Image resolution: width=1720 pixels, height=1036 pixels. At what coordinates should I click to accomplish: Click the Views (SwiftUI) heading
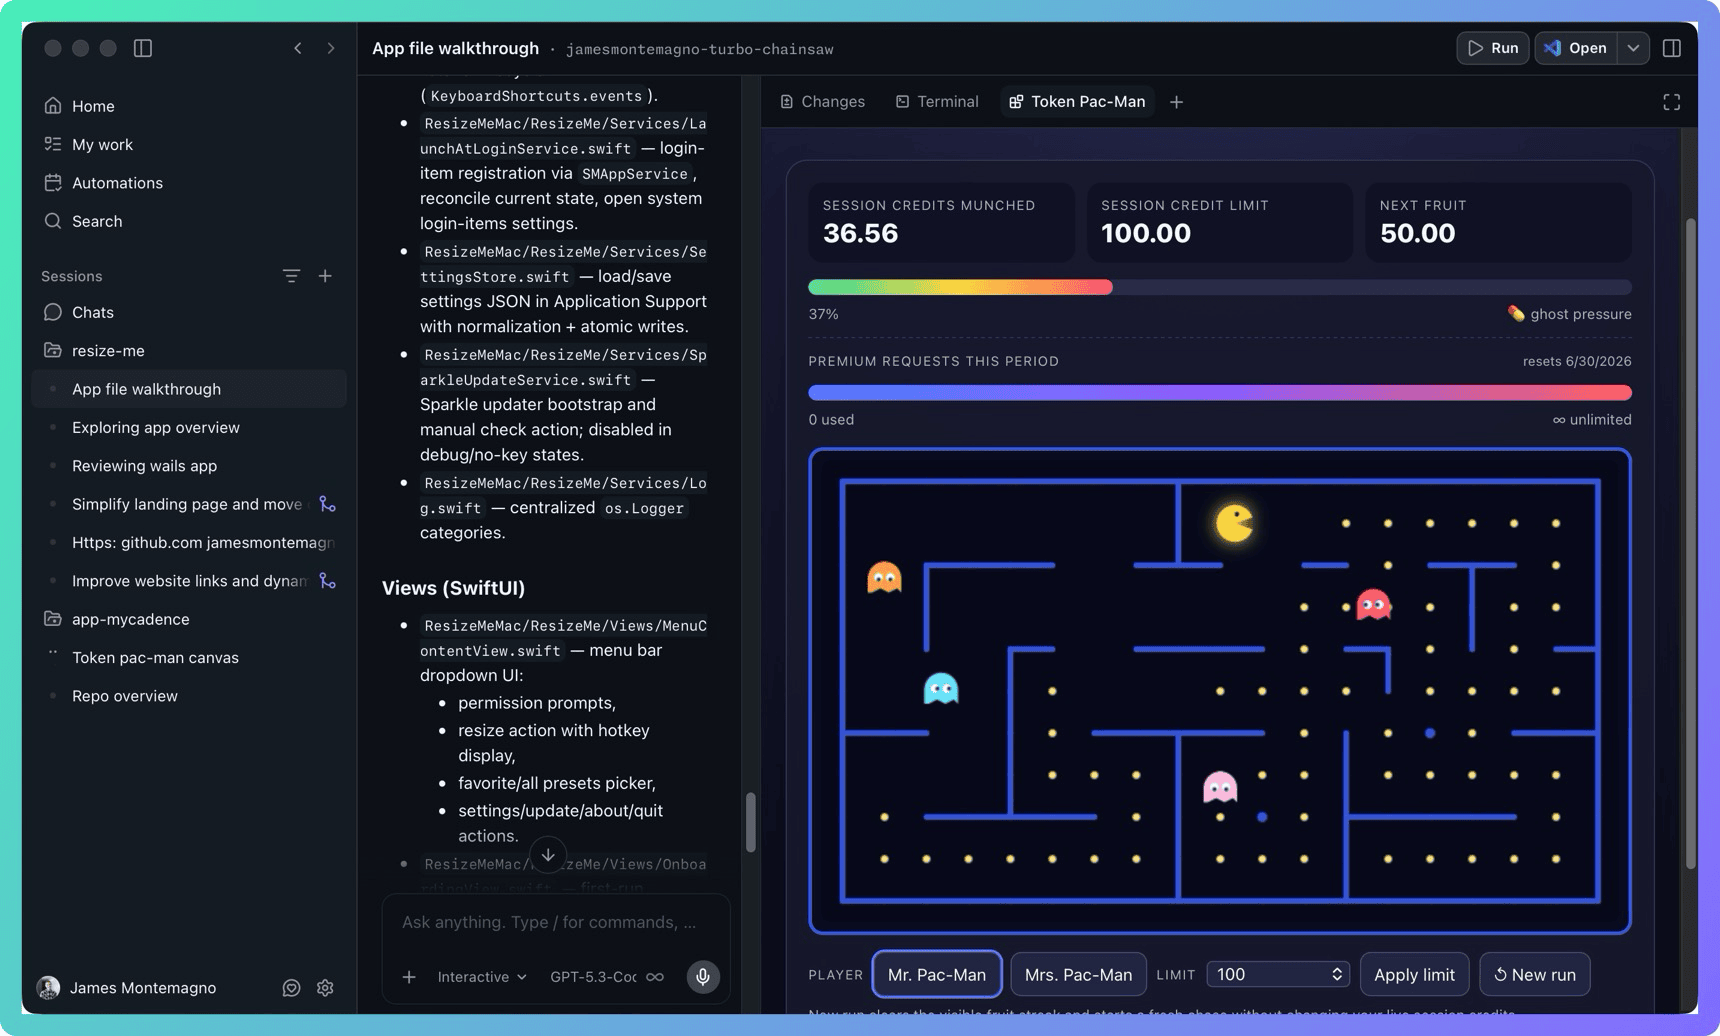tap(453, 588)
